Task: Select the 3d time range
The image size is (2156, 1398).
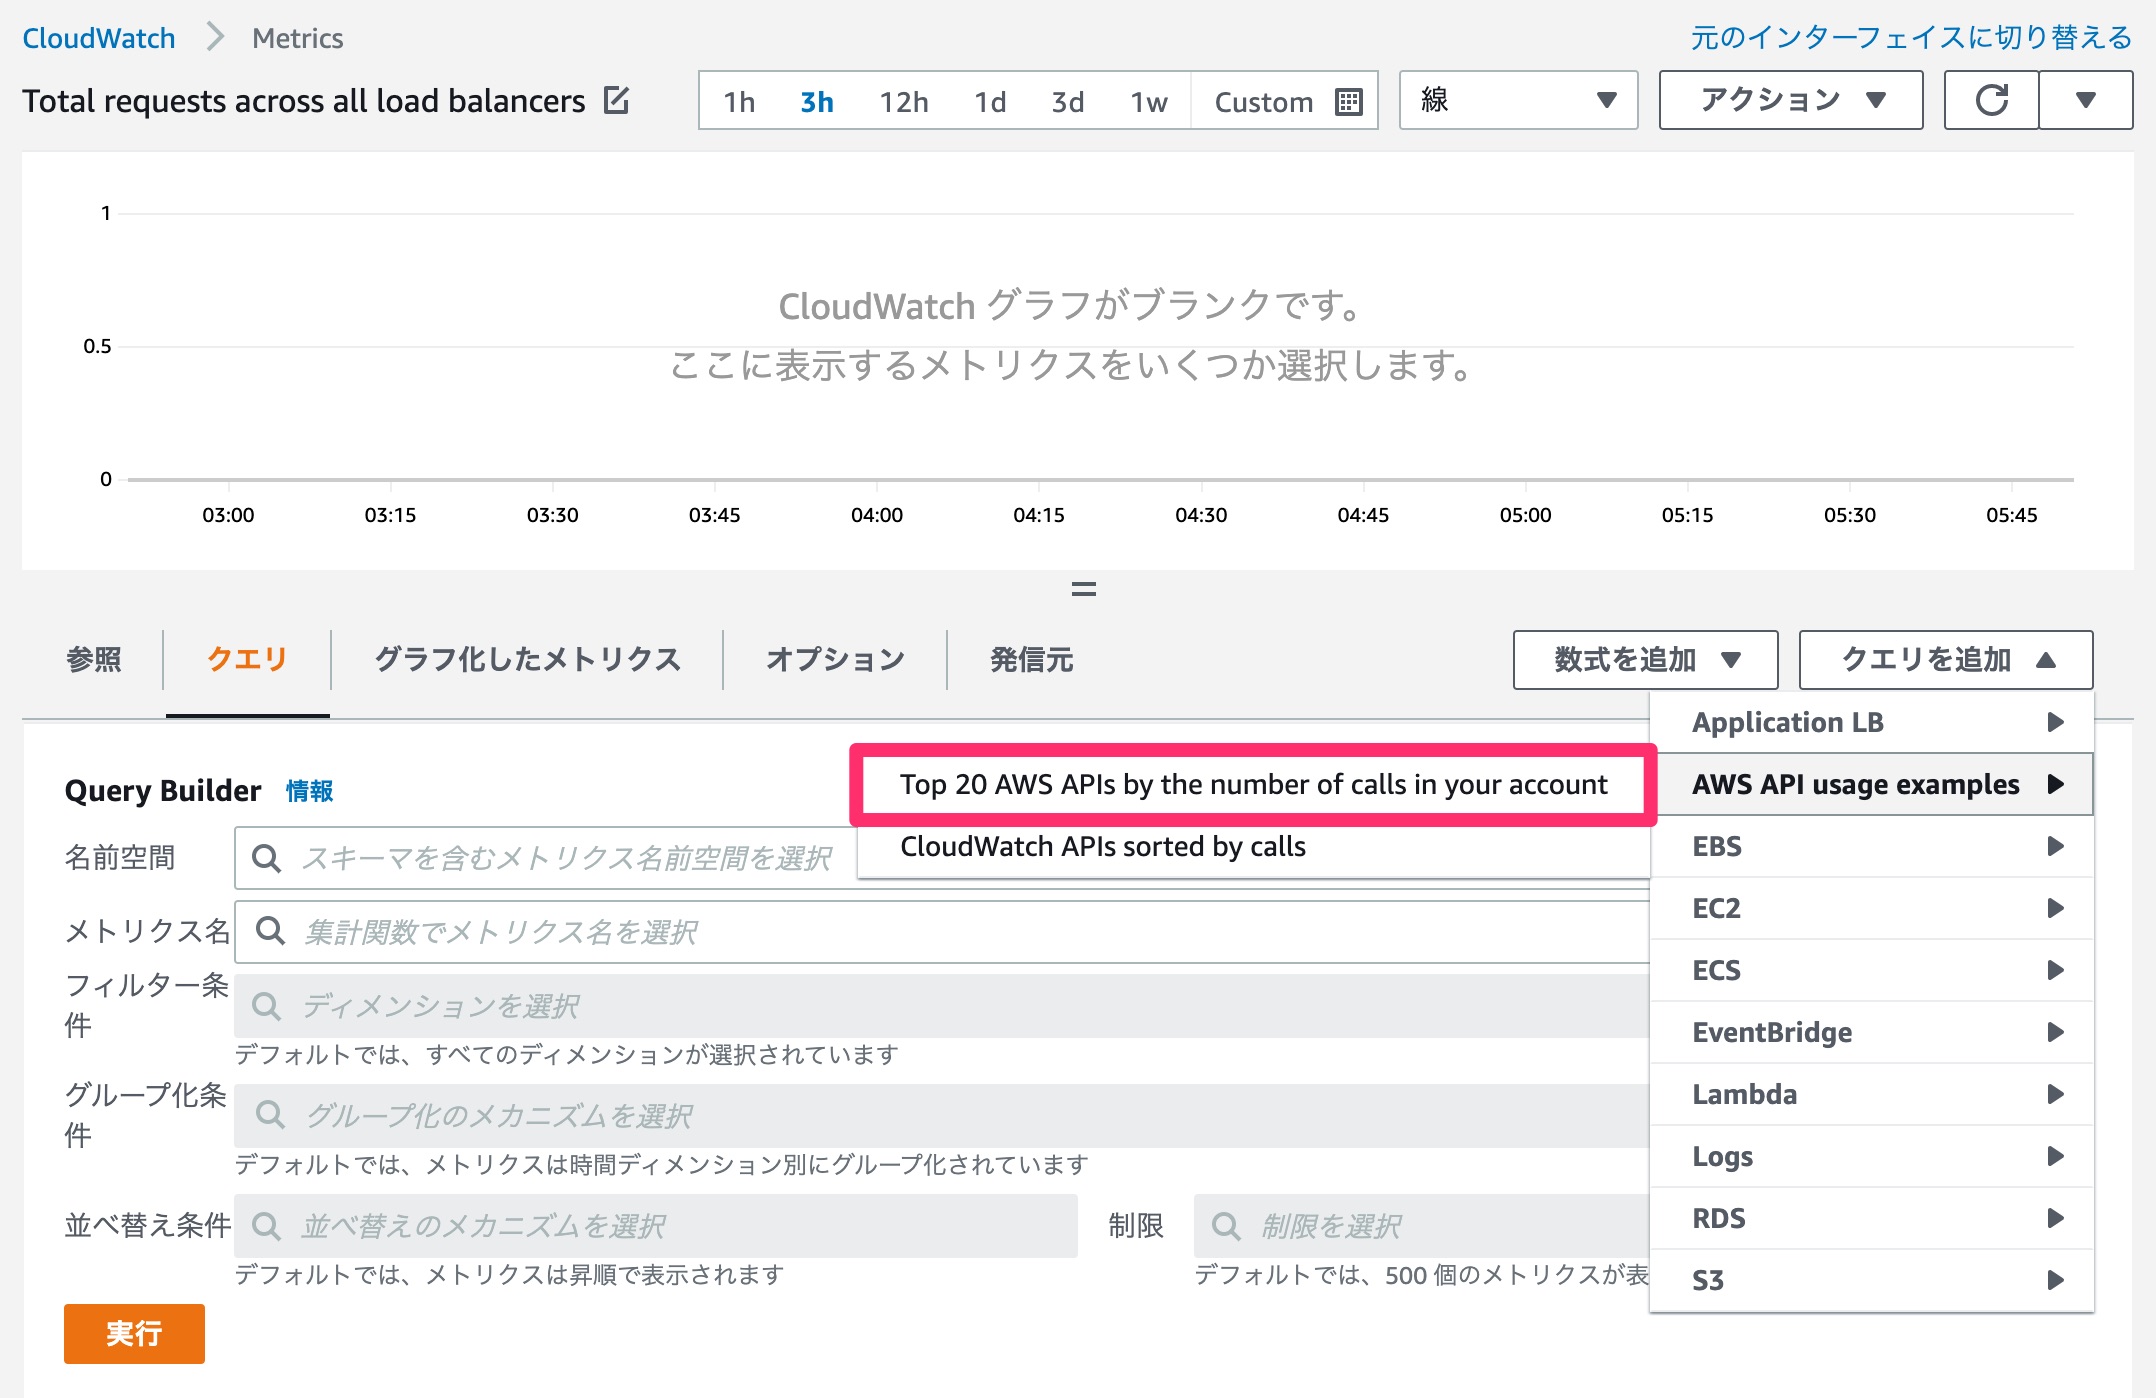Action: point(1068,102)
